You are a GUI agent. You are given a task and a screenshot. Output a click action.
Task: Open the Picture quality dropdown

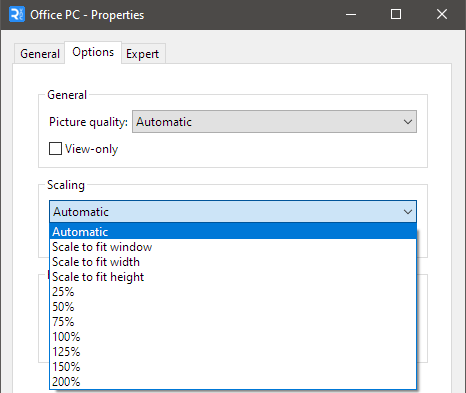point(274,122)
